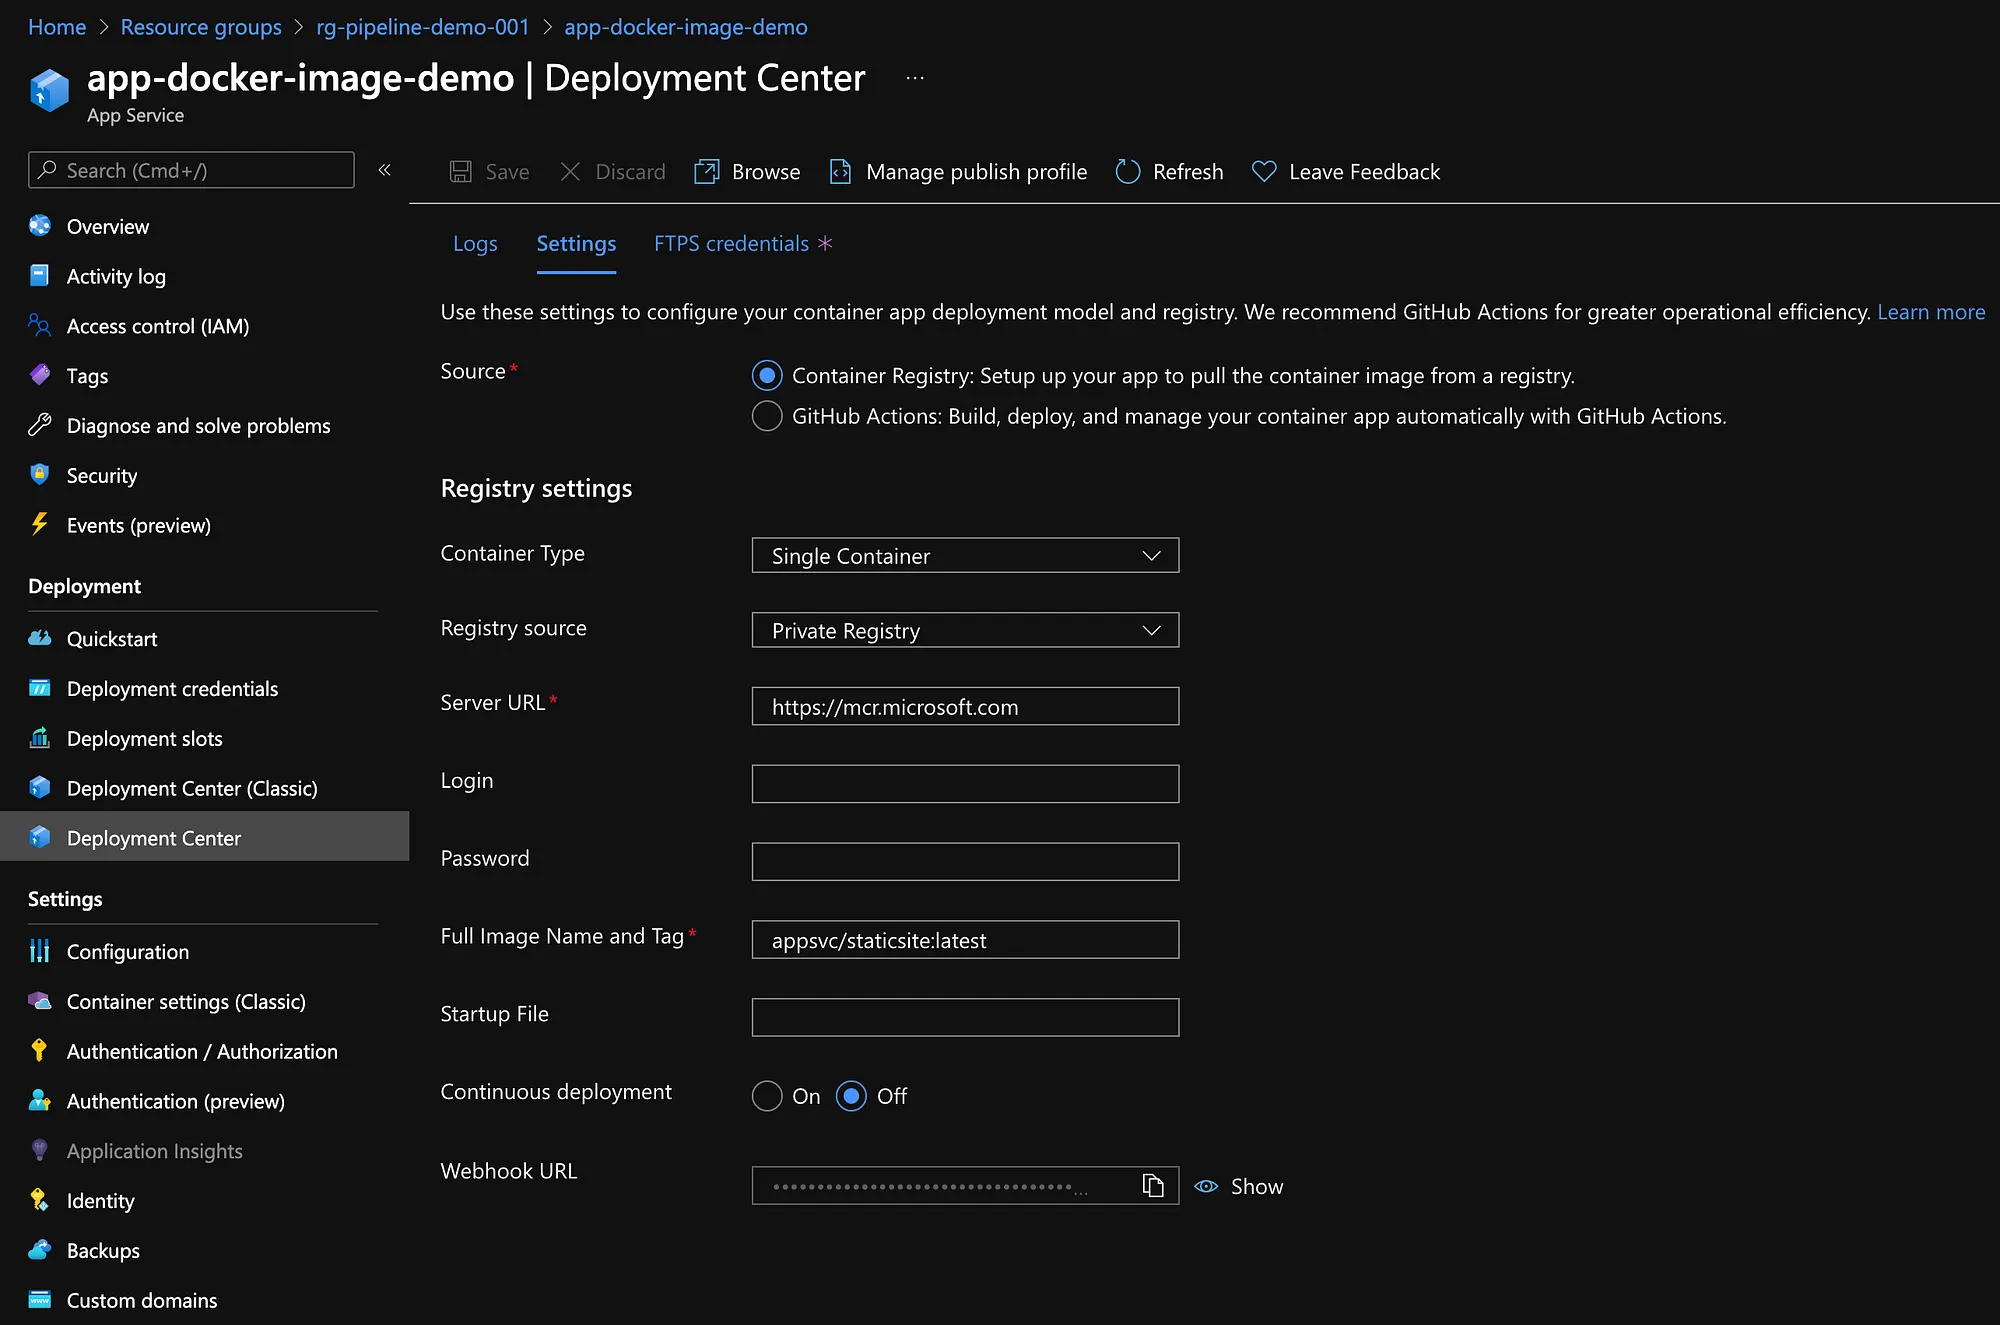Select GitHub Actions source radio button
The width and height of the screenshot is (2000, 1325).
[x=767, y=416]
